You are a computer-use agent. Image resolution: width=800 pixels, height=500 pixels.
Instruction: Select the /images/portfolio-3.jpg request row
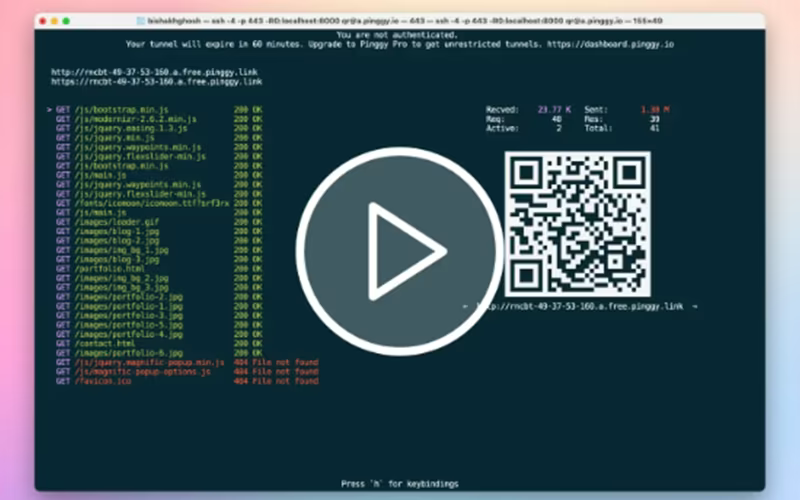pos(159,315)
